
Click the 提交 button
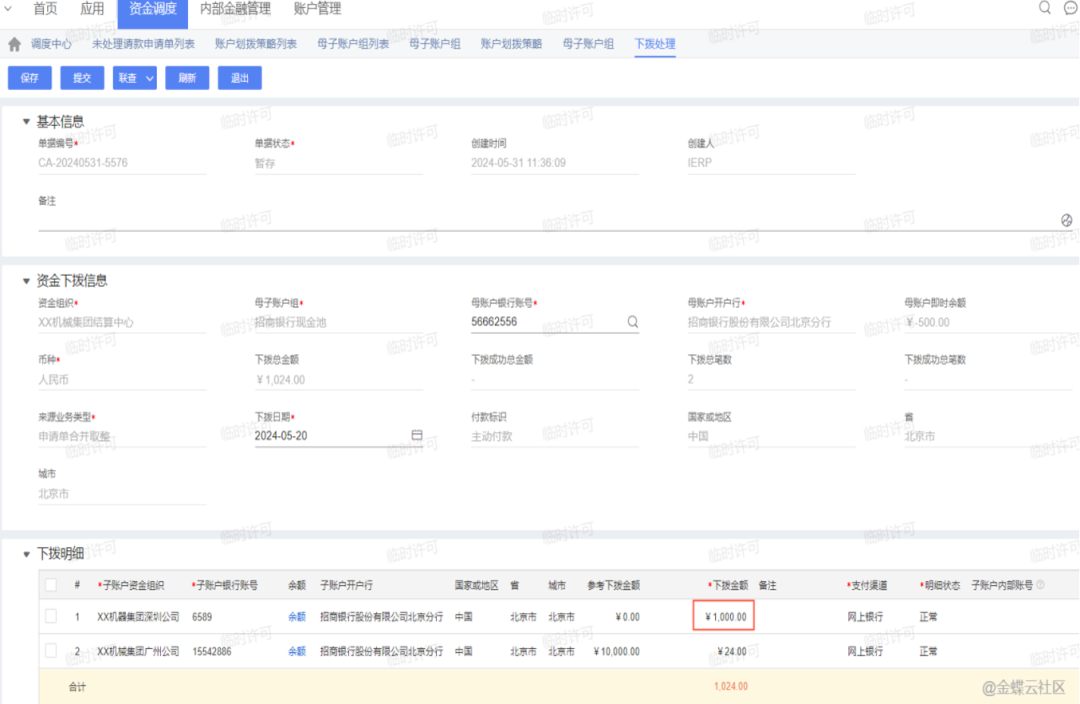point(82,78)
